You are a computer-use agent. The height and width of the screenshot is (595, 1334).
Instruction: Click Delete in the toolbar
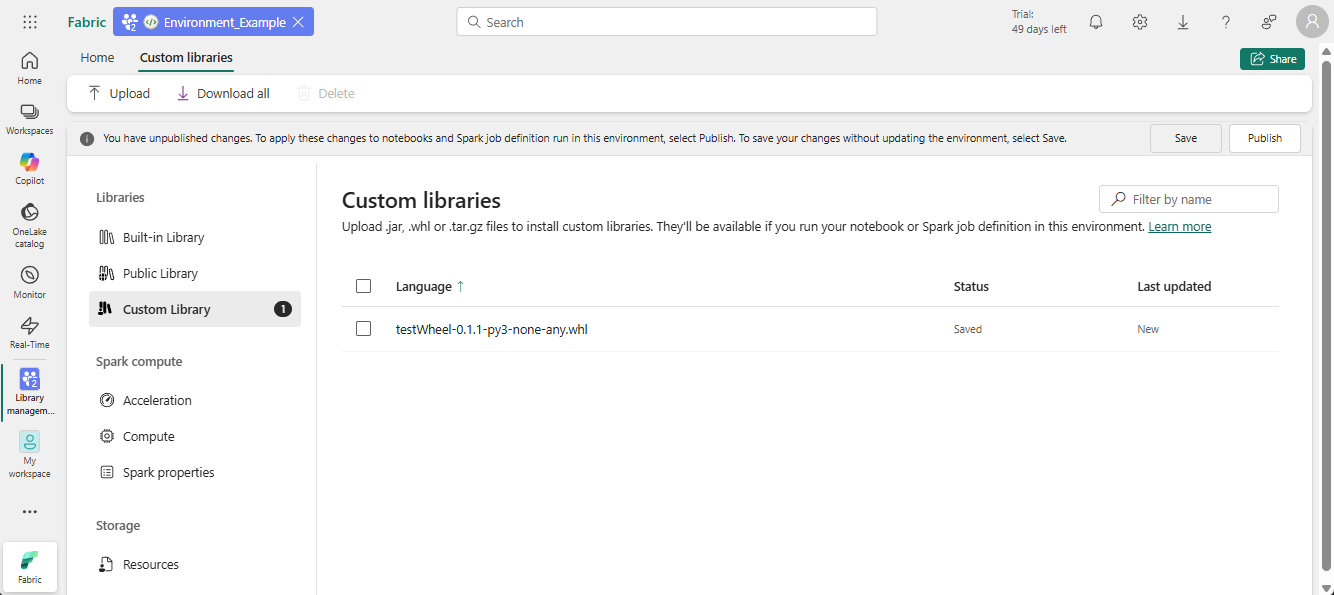tap(326, 93)
